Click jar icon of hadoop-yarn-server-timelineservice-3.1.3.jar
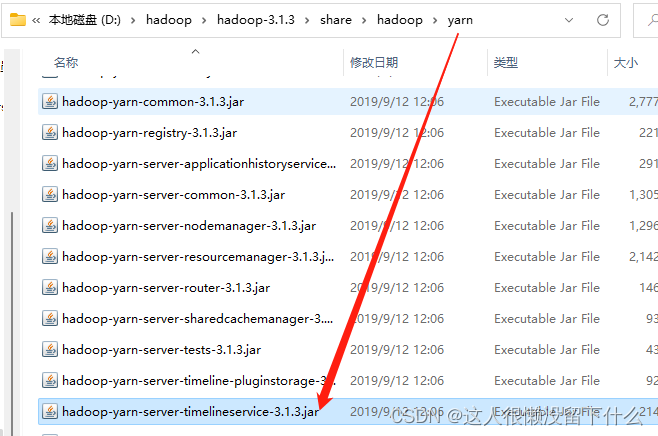The image size is (658, 436). tap(50, 412)
